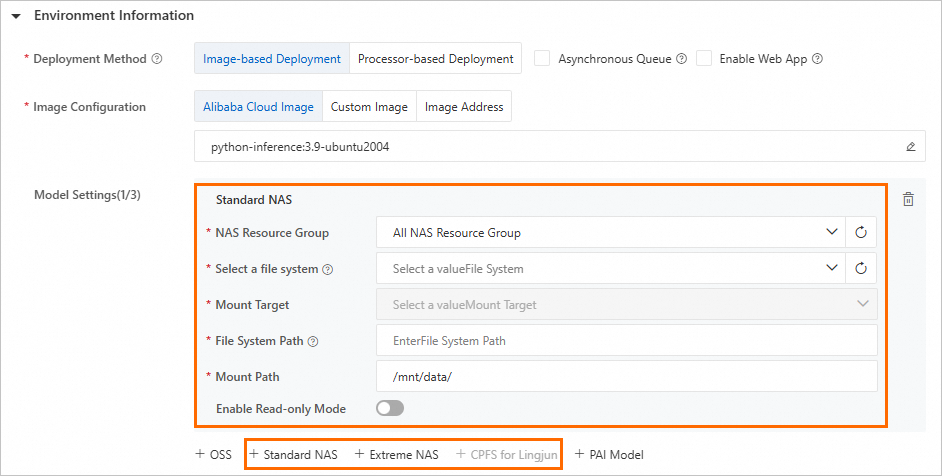Click the File System Path input field

pos(626,341)
